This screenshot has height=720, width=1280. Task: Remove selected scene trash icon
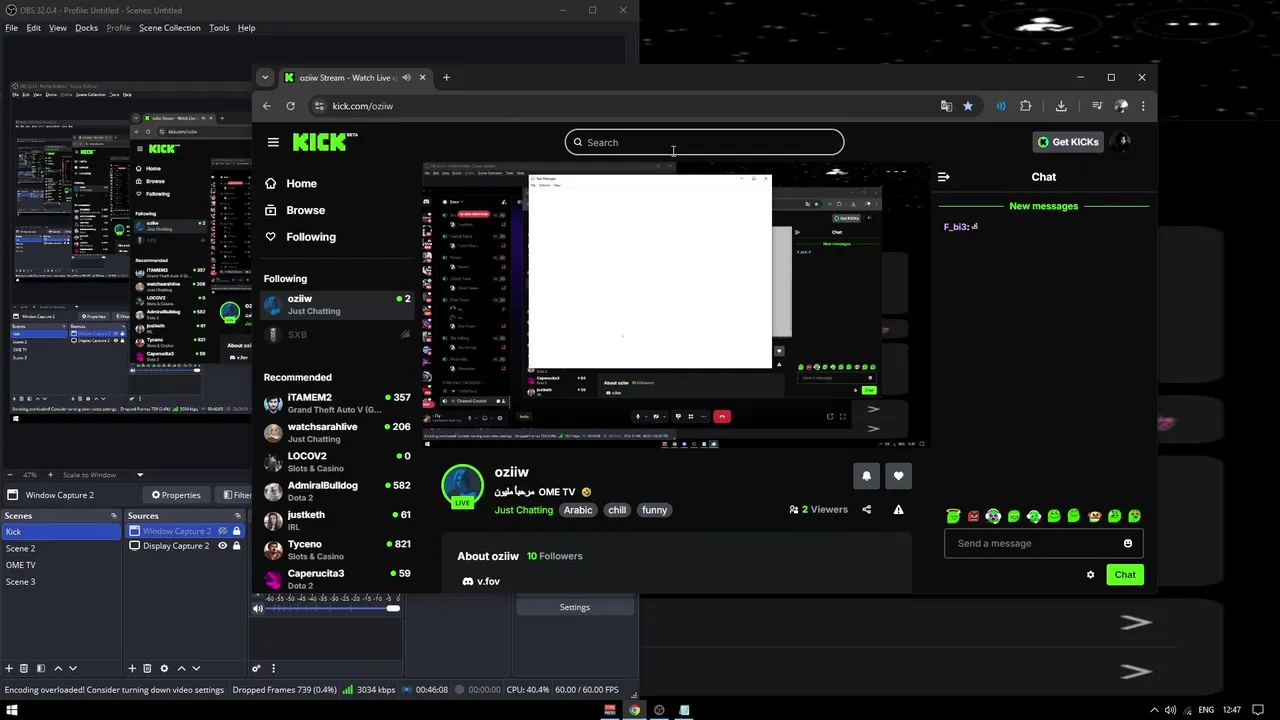pos(24,668)
